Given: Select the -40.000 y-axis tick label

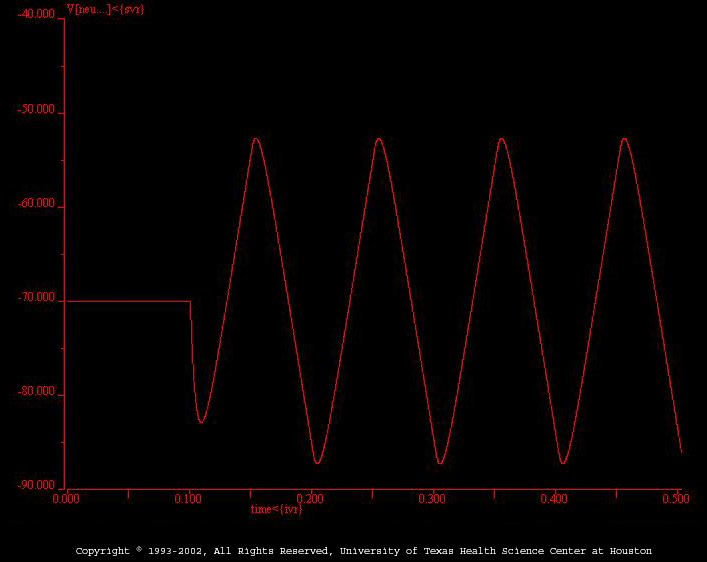Looking at the screenshot, I should 37,15.
